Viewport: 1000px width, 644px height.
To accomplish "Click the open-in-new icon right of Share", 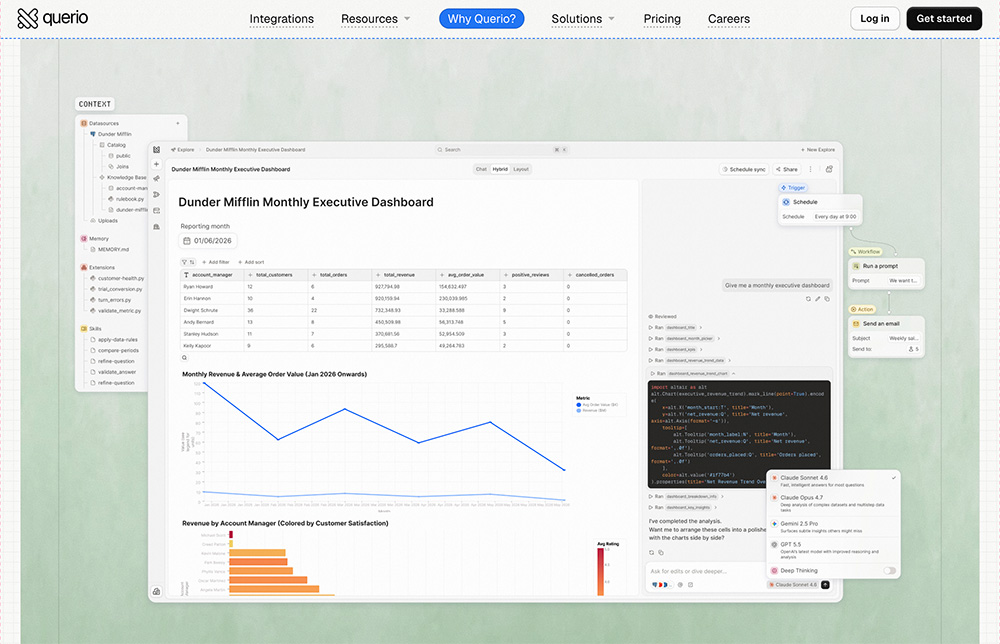I will coord(829,170).
